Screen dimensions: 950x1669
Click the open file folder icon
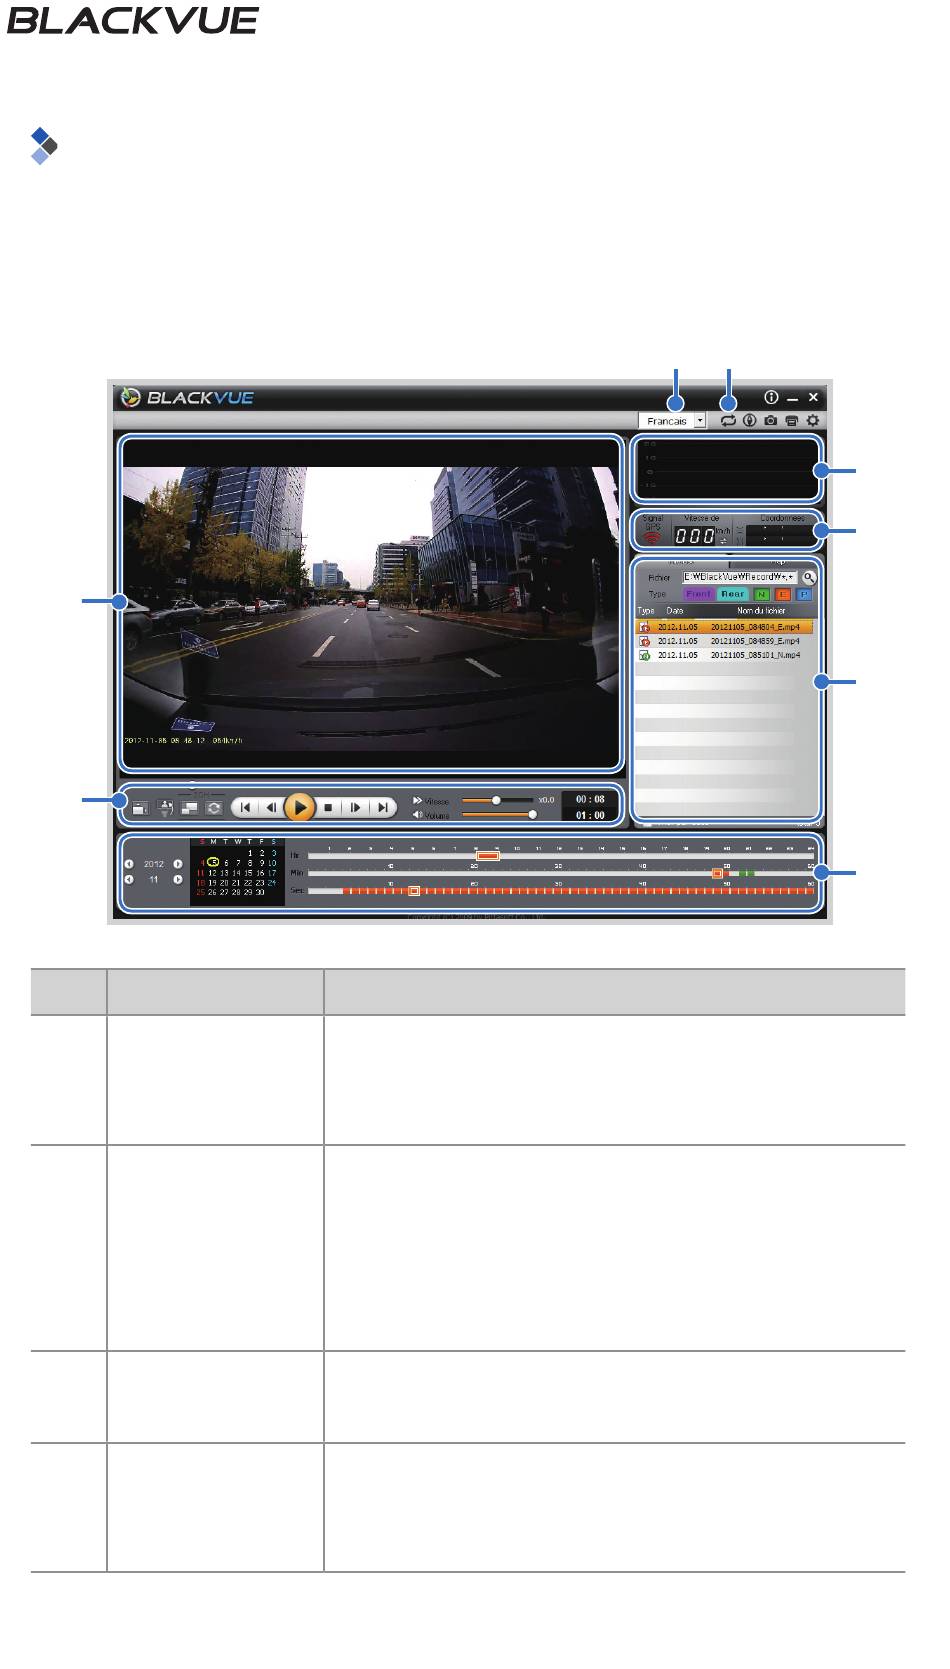140,807
